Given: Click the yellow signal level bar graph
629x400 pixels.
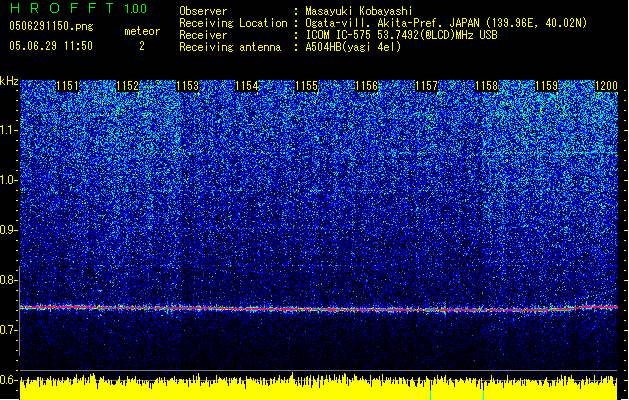Looking at the screenshot, I should point(319,388).
